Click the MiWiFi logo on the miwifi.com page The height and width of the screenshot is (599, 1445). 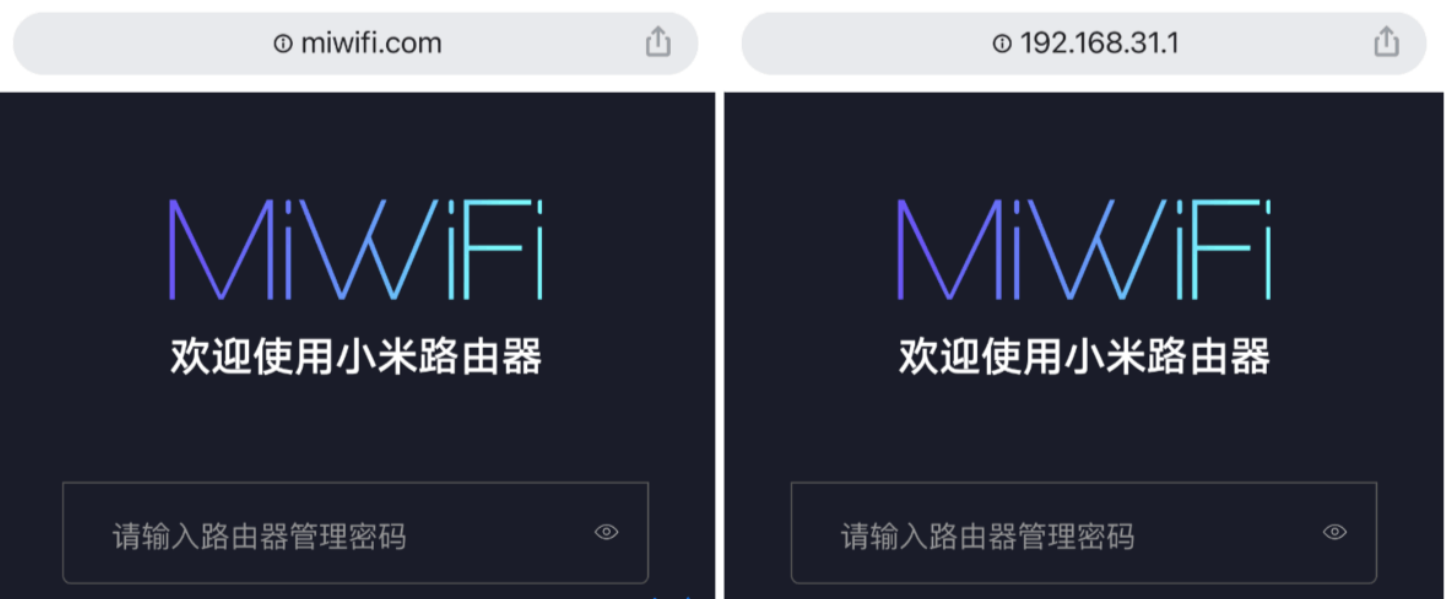pos(356,249)
